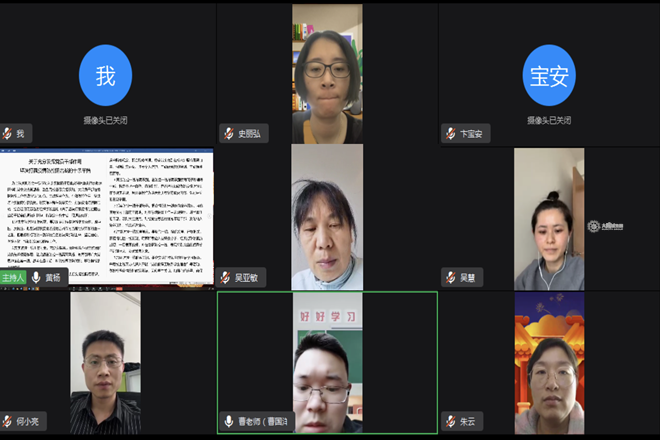This screenshot has width=660, height=440.
Task: Click the muted microphone icon beside 我
Action: [x=8, y=133]
